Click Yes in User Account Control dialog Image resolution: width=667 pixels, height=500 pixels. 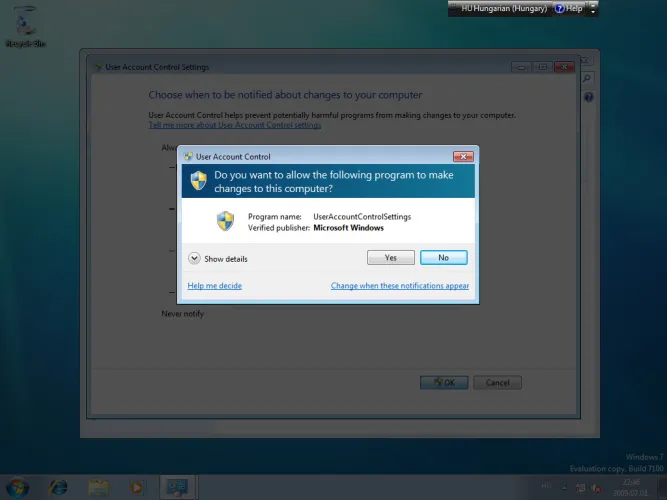(x=391, y=257)
